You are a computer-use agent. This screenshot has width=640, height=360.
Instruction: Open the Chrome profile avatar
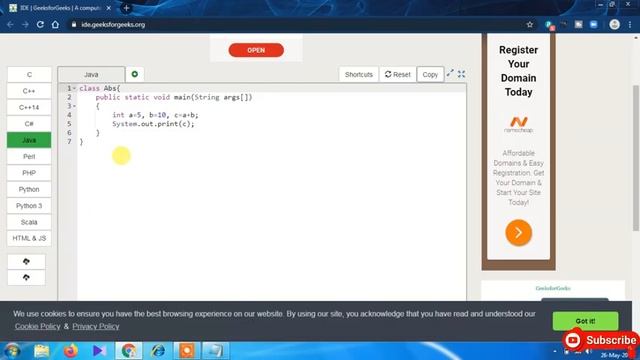pyautogui.click(x=614, y=24)
